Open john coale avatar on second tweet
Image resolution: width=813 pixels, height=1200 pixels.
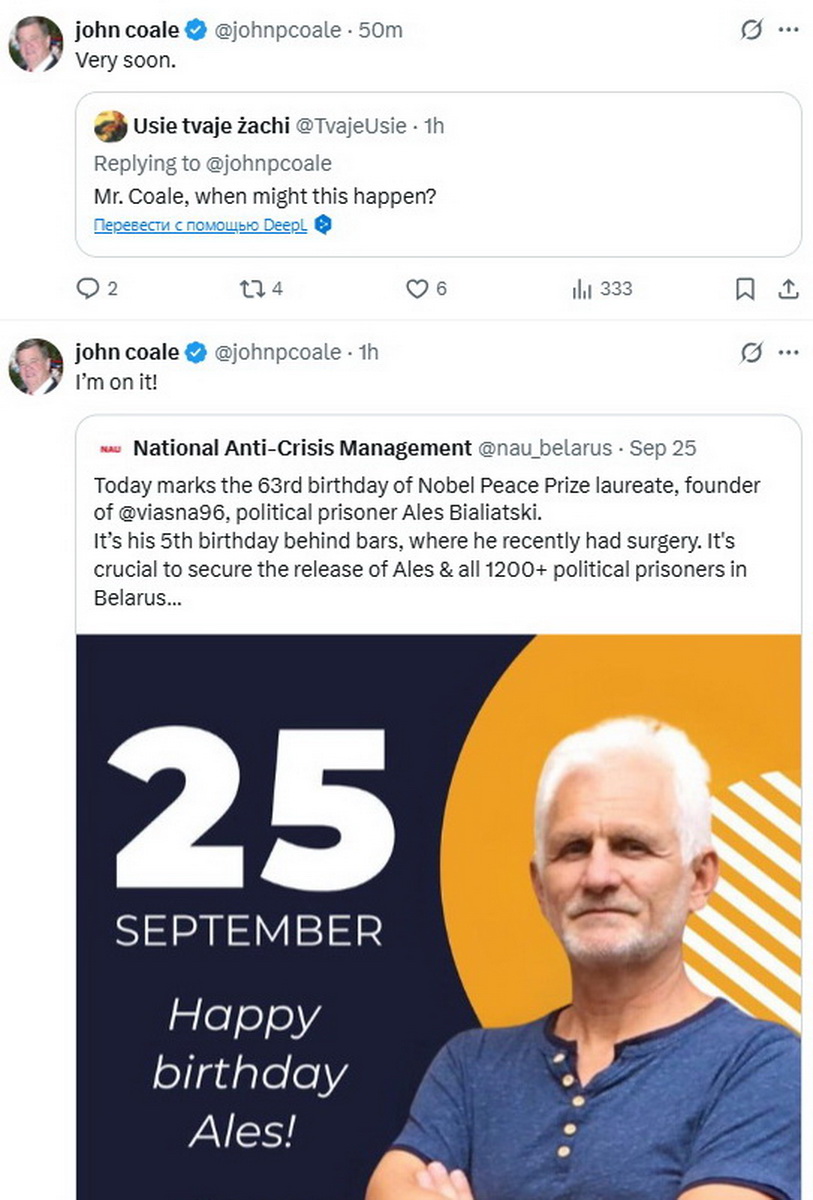(36, 366)
